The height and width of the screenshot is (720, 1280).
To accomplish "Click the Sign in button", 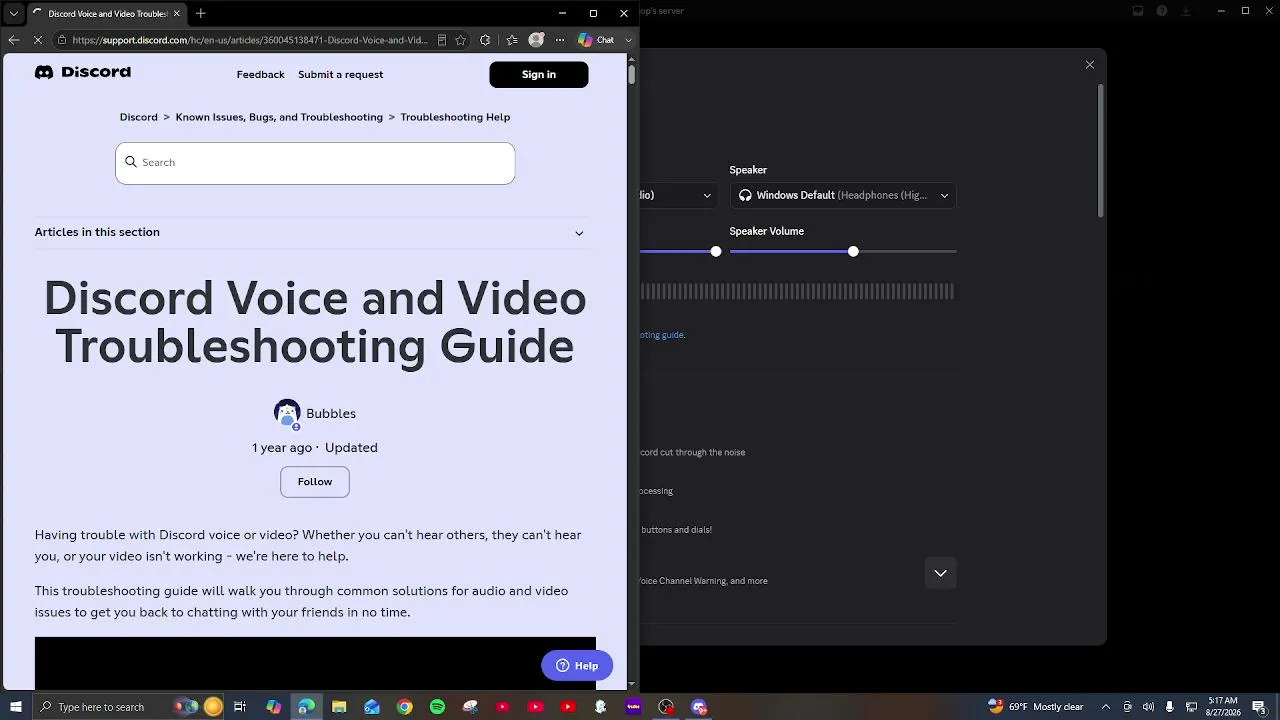I will [539, 74].
